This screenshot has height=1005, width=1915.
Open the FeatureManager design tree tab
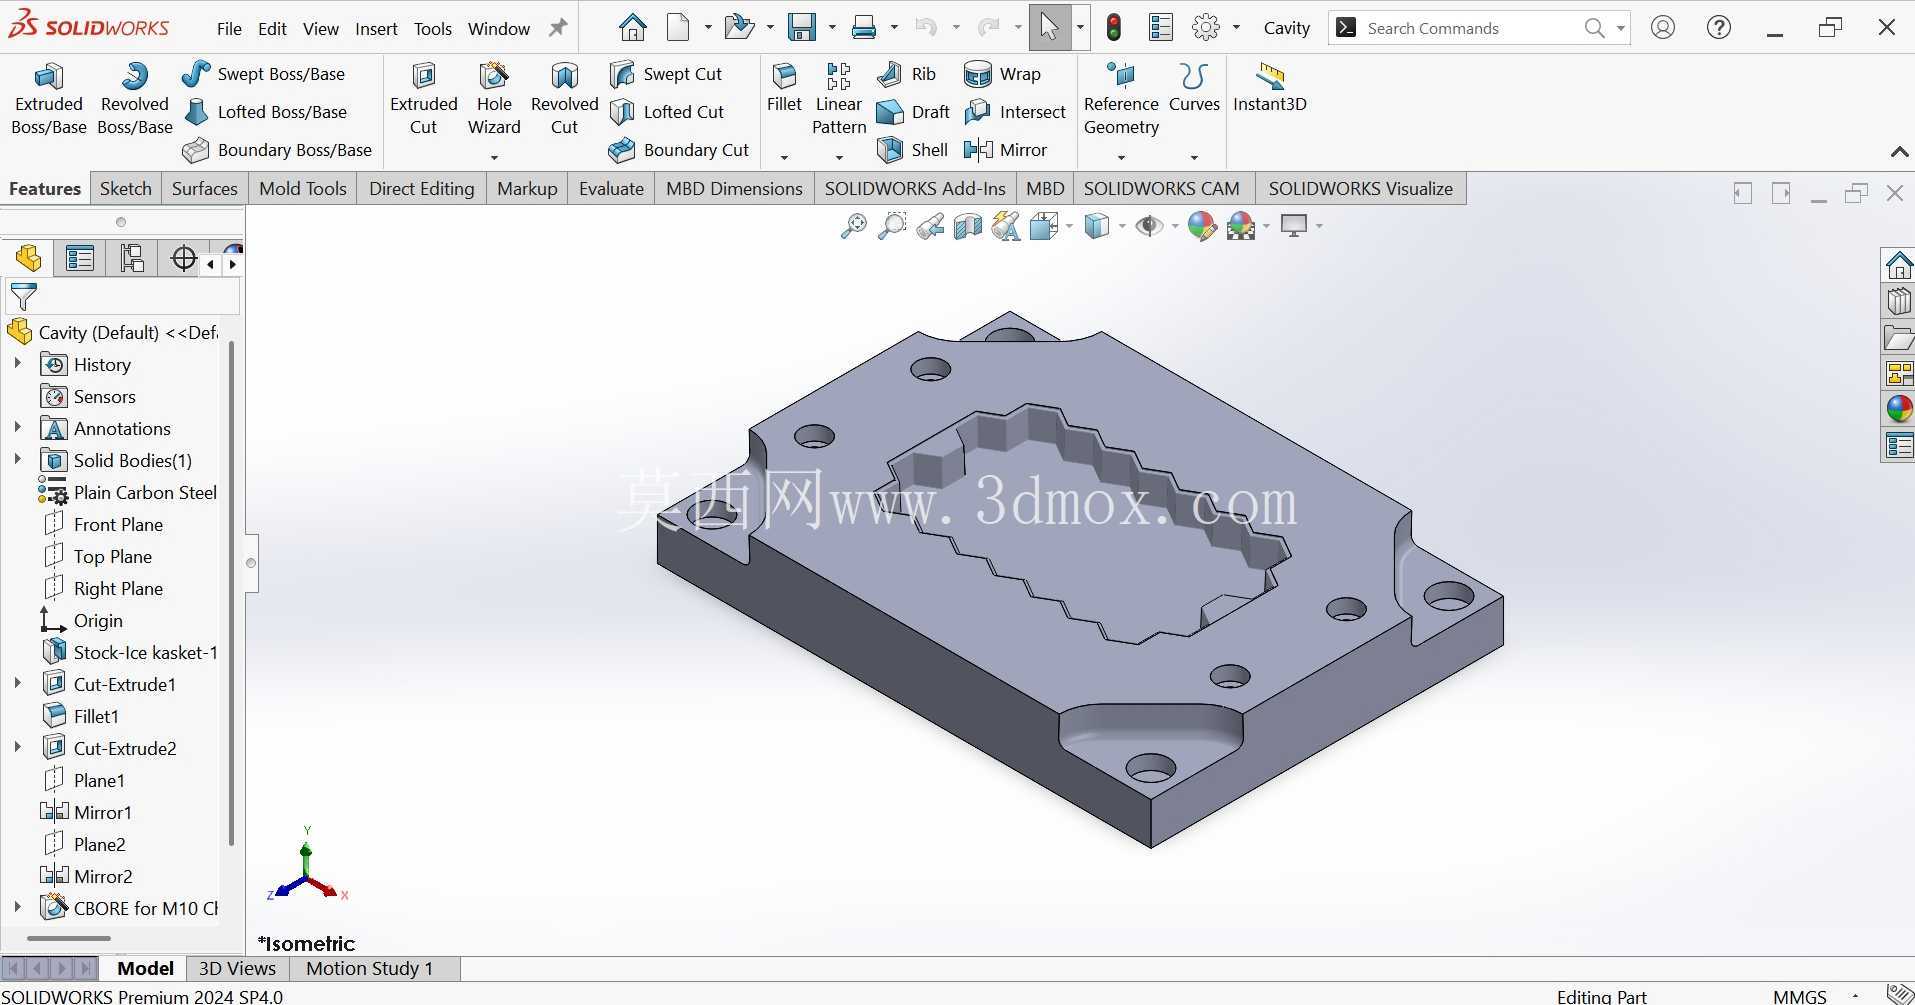point(28,259)
